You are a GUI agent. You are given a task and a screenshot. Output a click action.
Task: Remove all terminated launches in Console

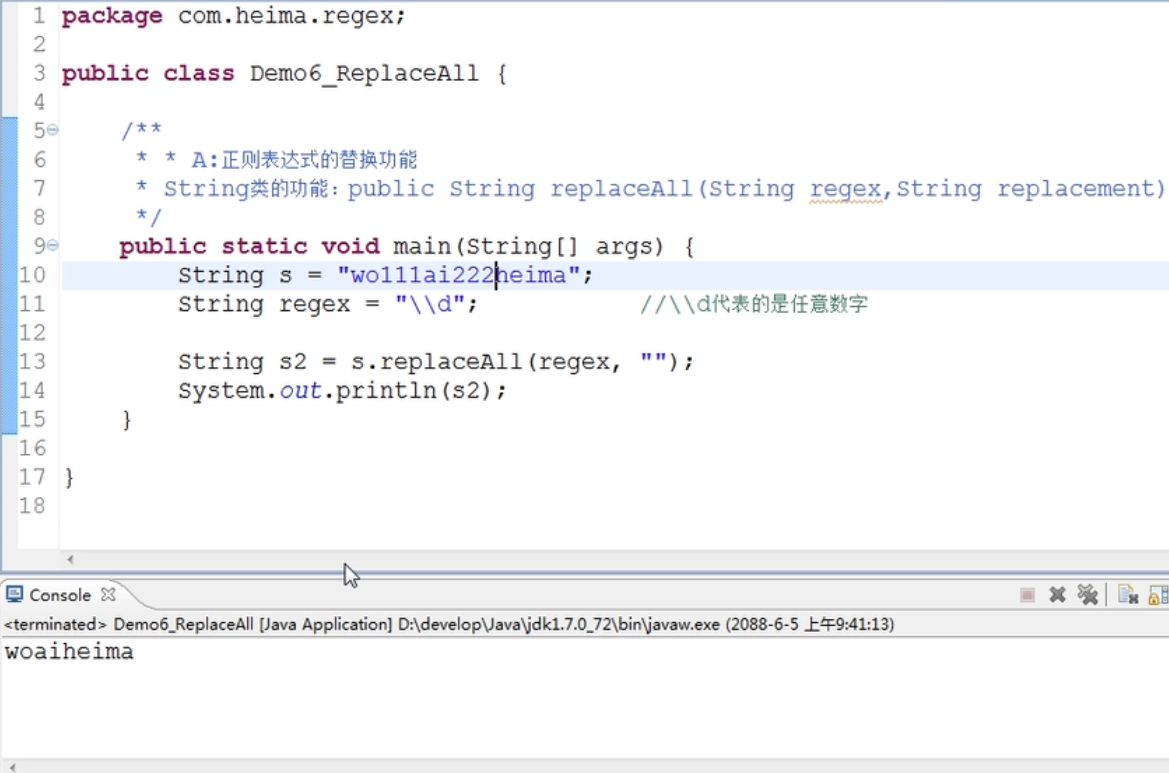point(1088,595)
